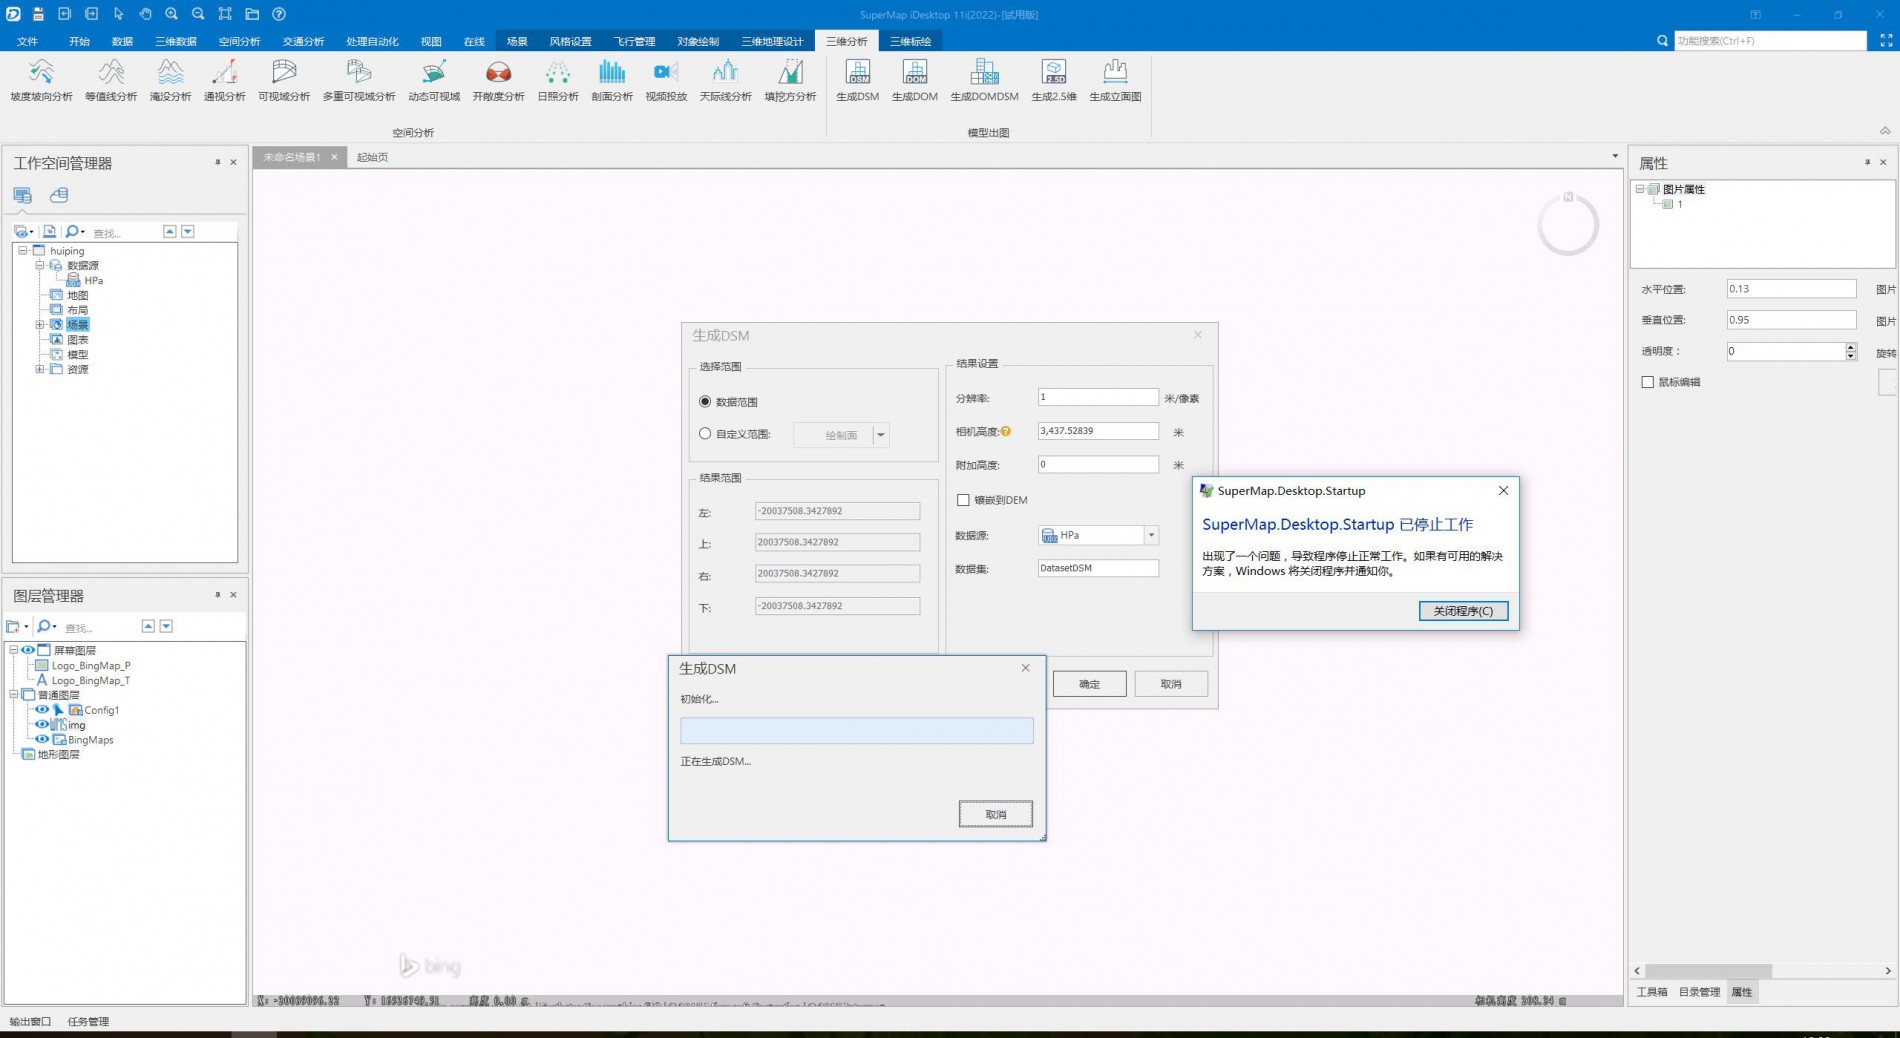This screenshot has height=1038, width=1900.
Task: Open the 数据源 HPa combo box
Action: click(1098, 535)
